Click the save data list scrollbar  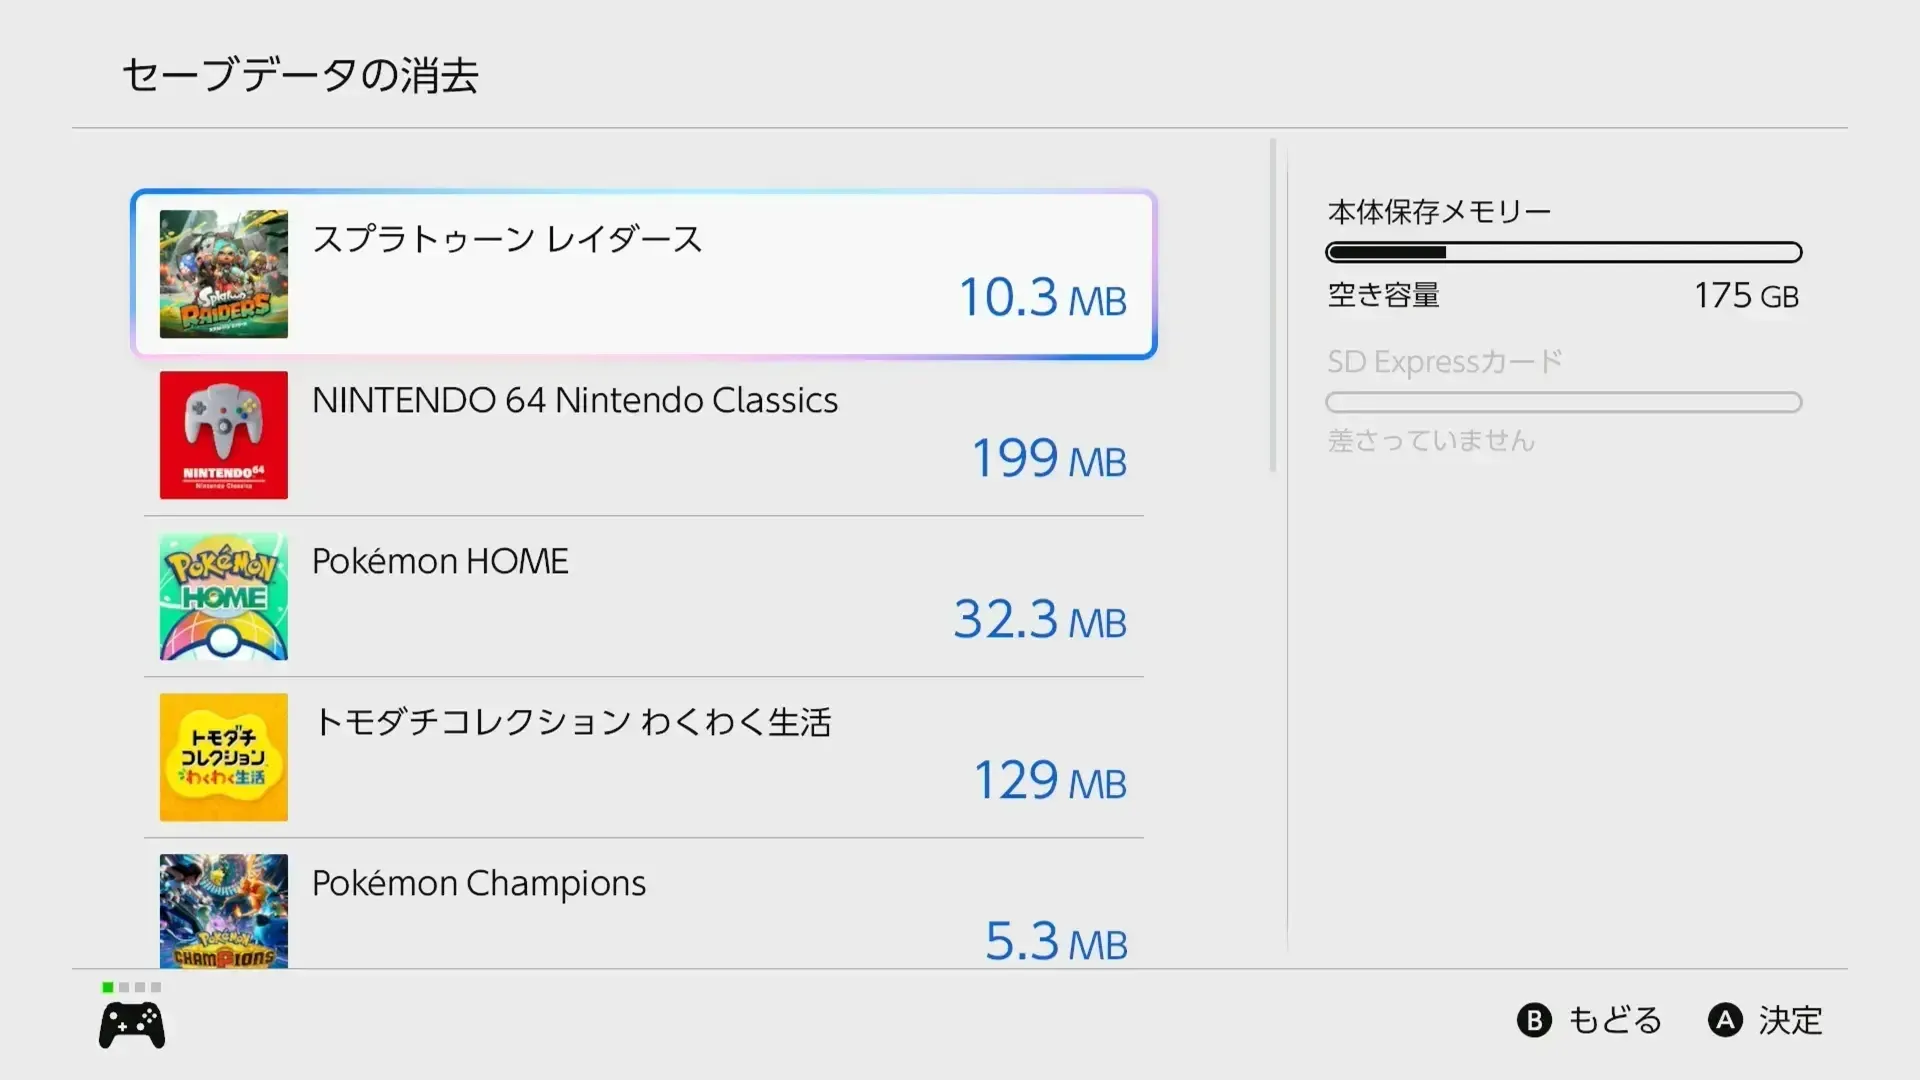(x=1273, y=305)
